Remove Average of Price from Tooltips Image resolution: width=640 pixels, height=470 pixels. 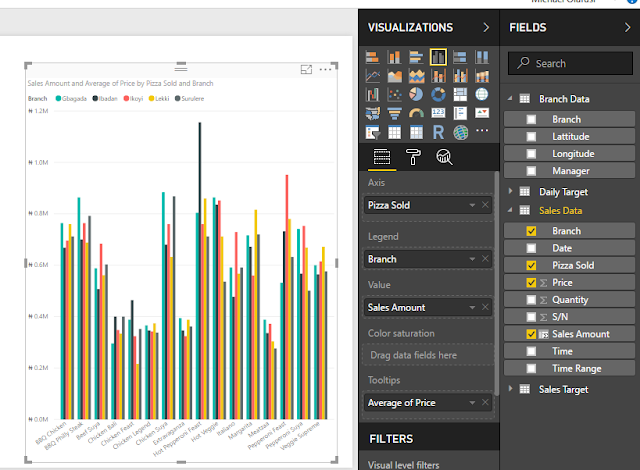click(485, 402)
